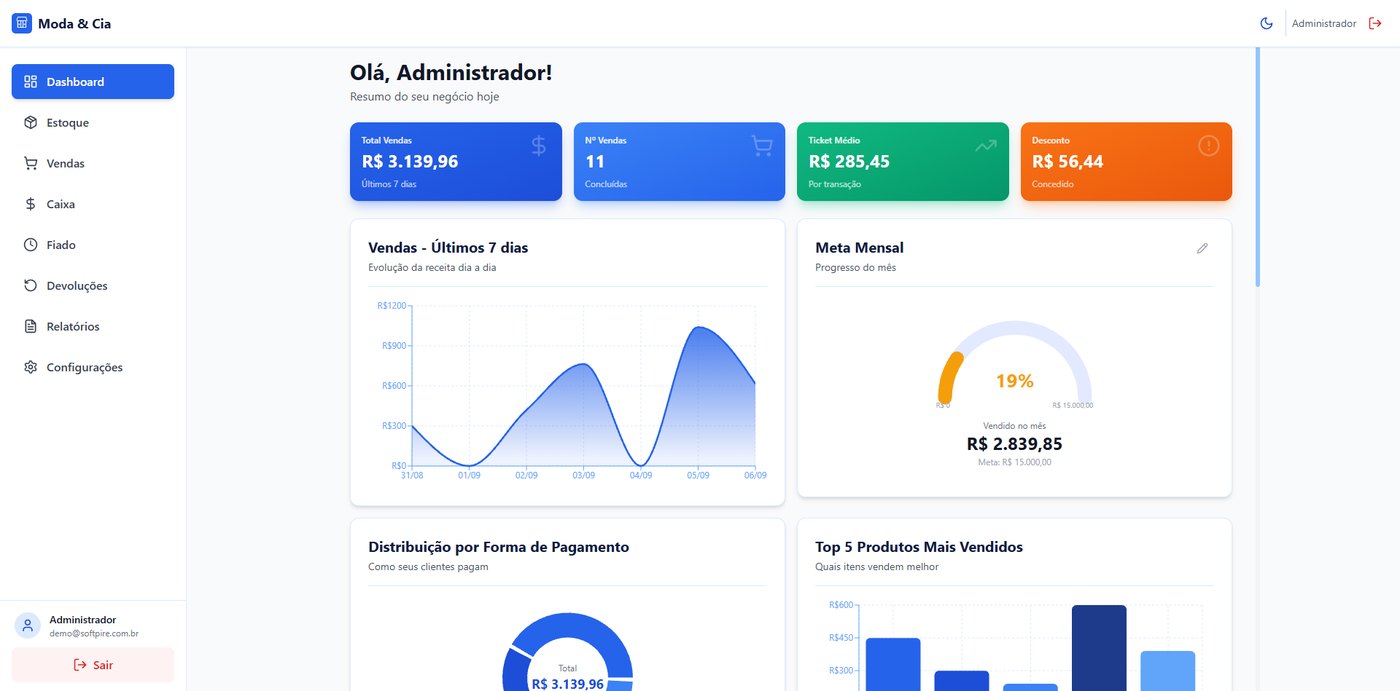Click the red Sair button
This screenshot has height=691, width=1400.
click(x=93, y=665)
